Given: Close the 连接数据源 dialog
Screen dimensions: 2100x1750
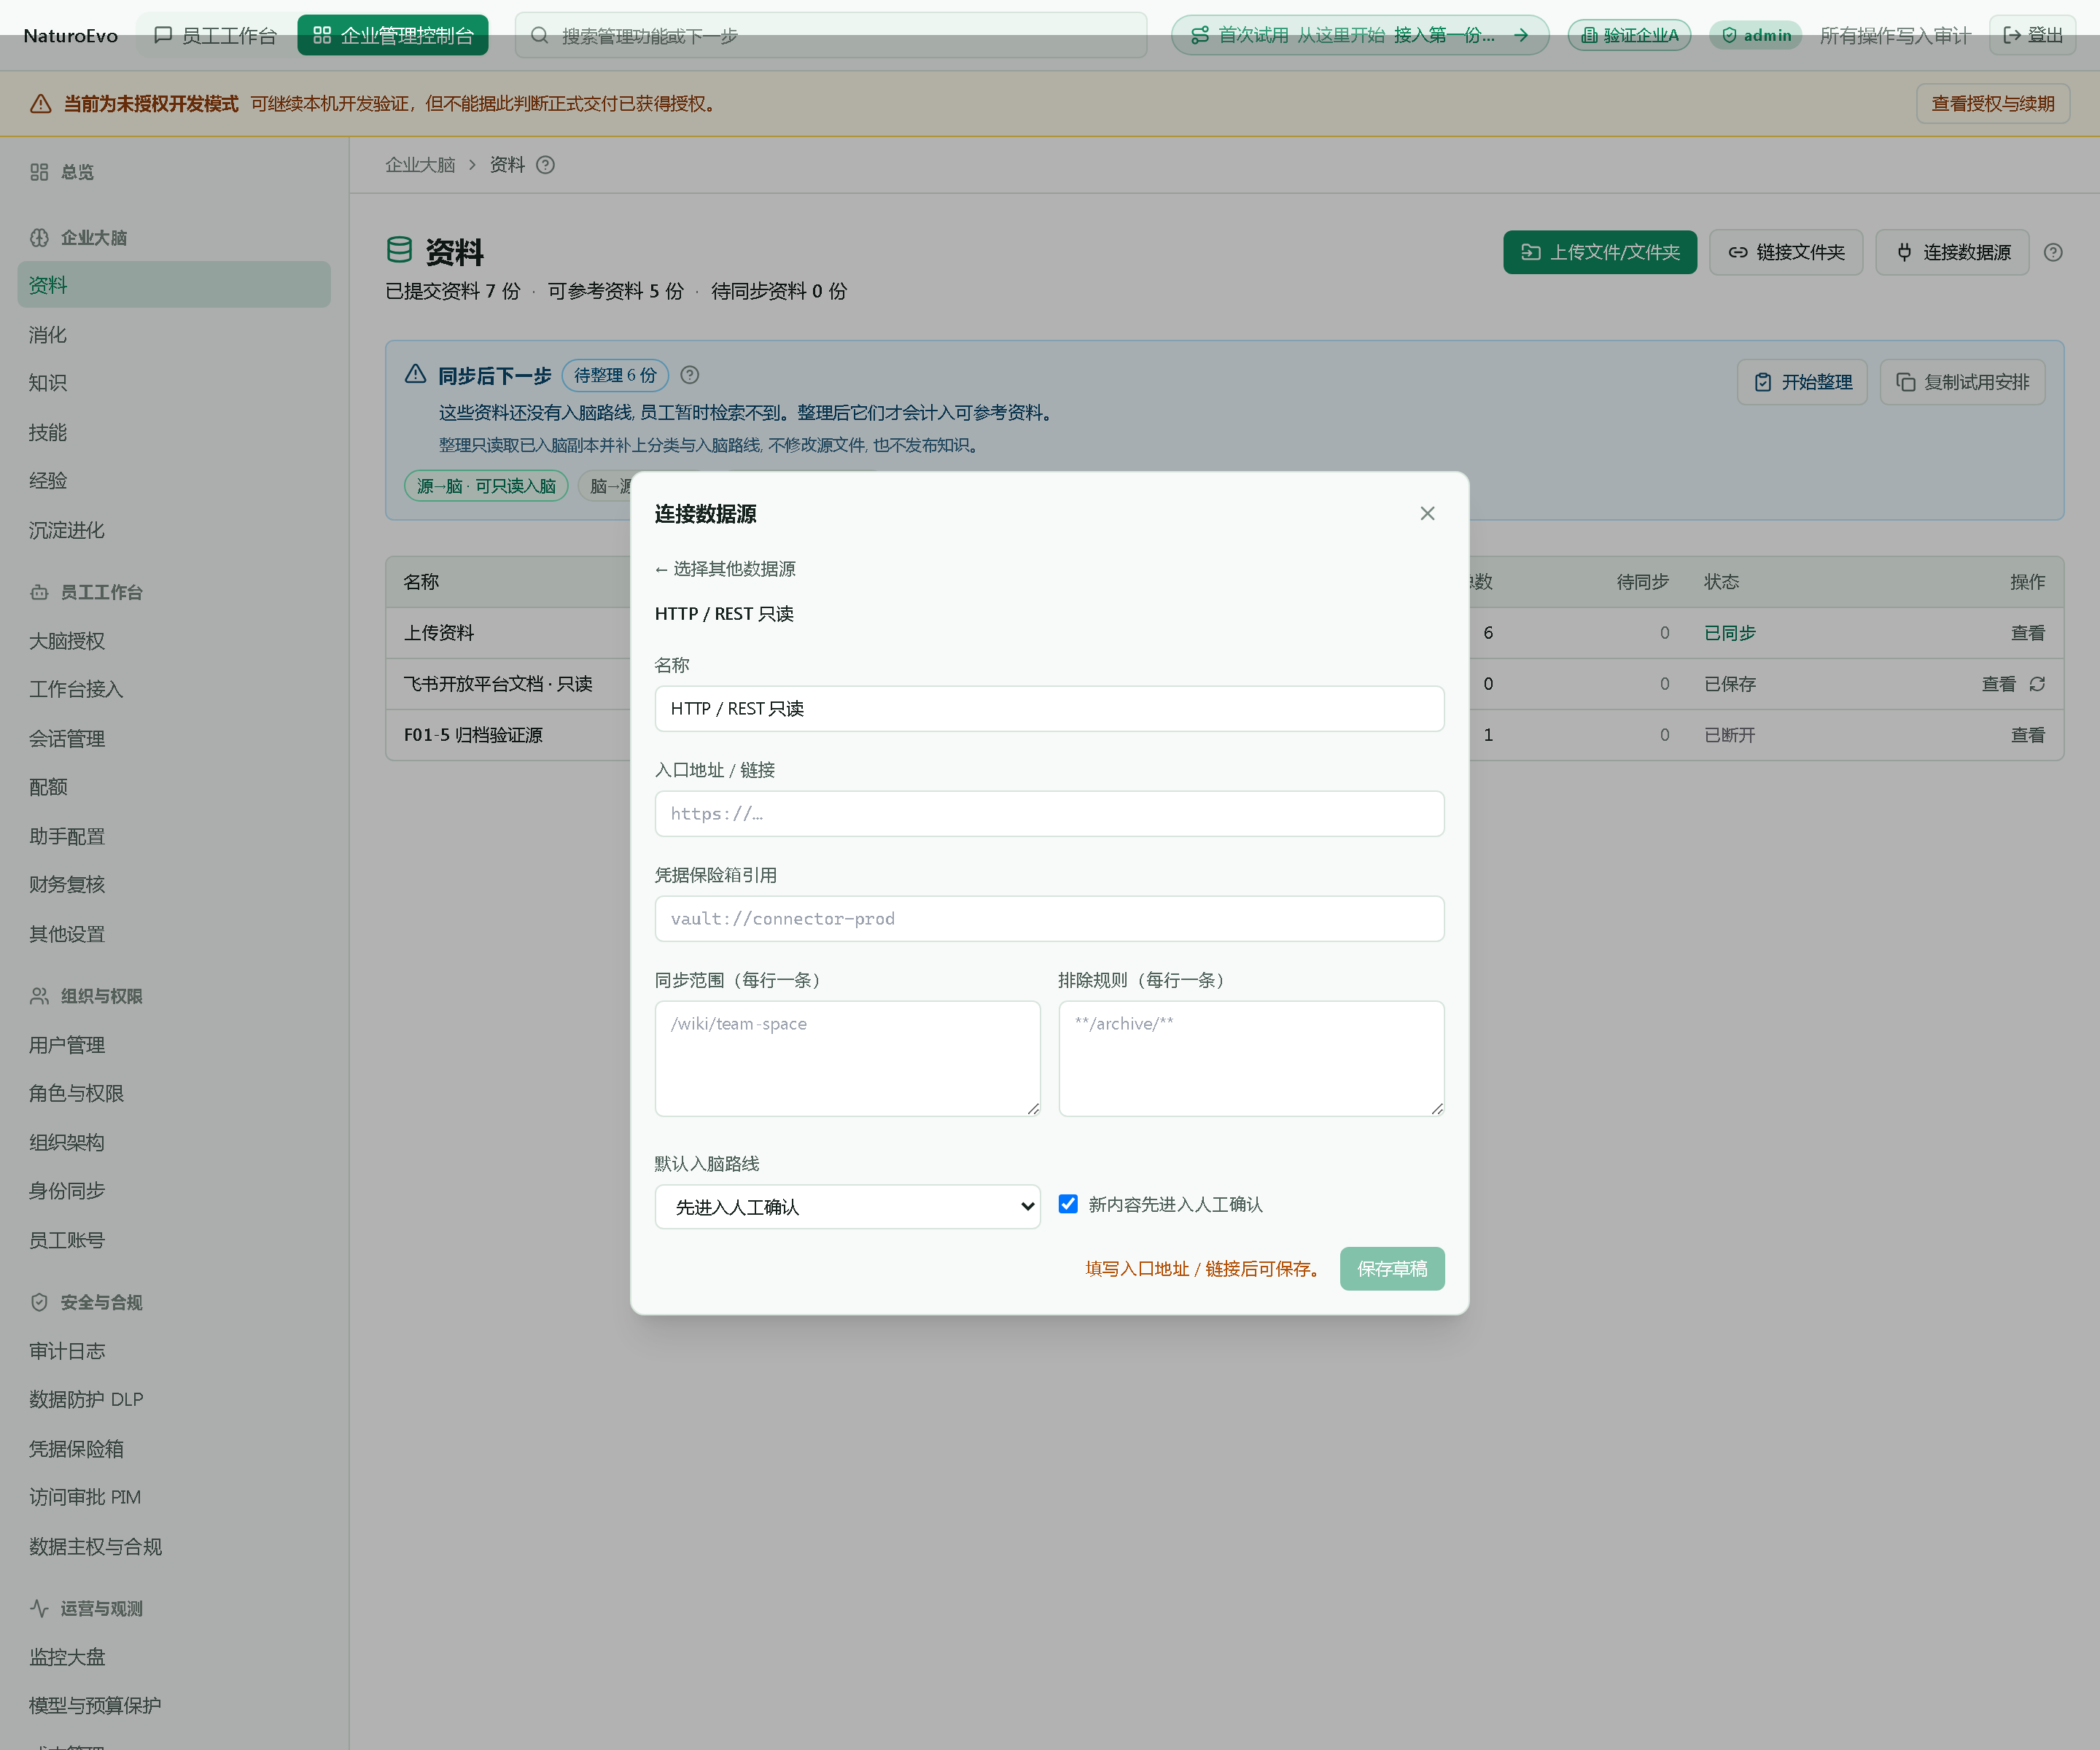Looking at the screenshot, I should point(1427,513).
